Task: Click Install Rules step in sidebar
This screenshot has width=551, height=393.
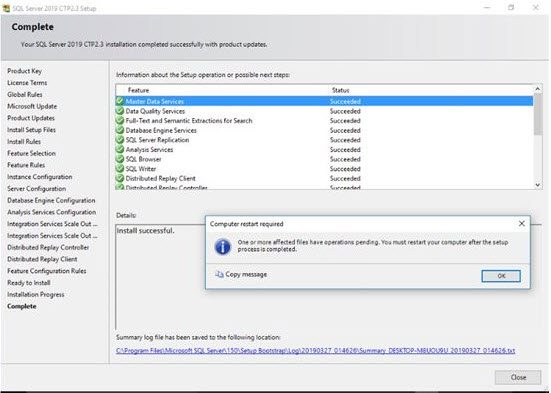Action: click(x=24, y=141)
